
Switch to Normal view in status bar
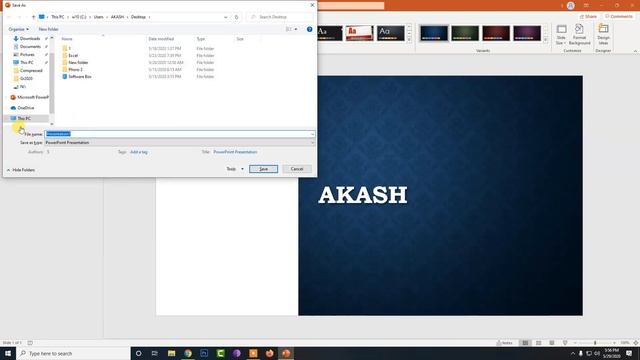click(x=525, y=343)
